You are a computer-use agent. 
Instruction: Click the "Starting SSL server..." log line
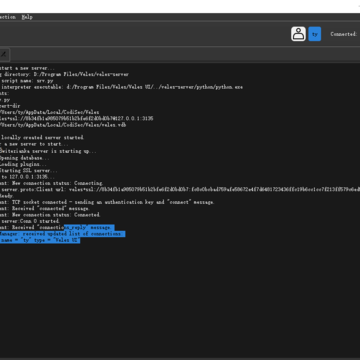click(x=29, y=170)
